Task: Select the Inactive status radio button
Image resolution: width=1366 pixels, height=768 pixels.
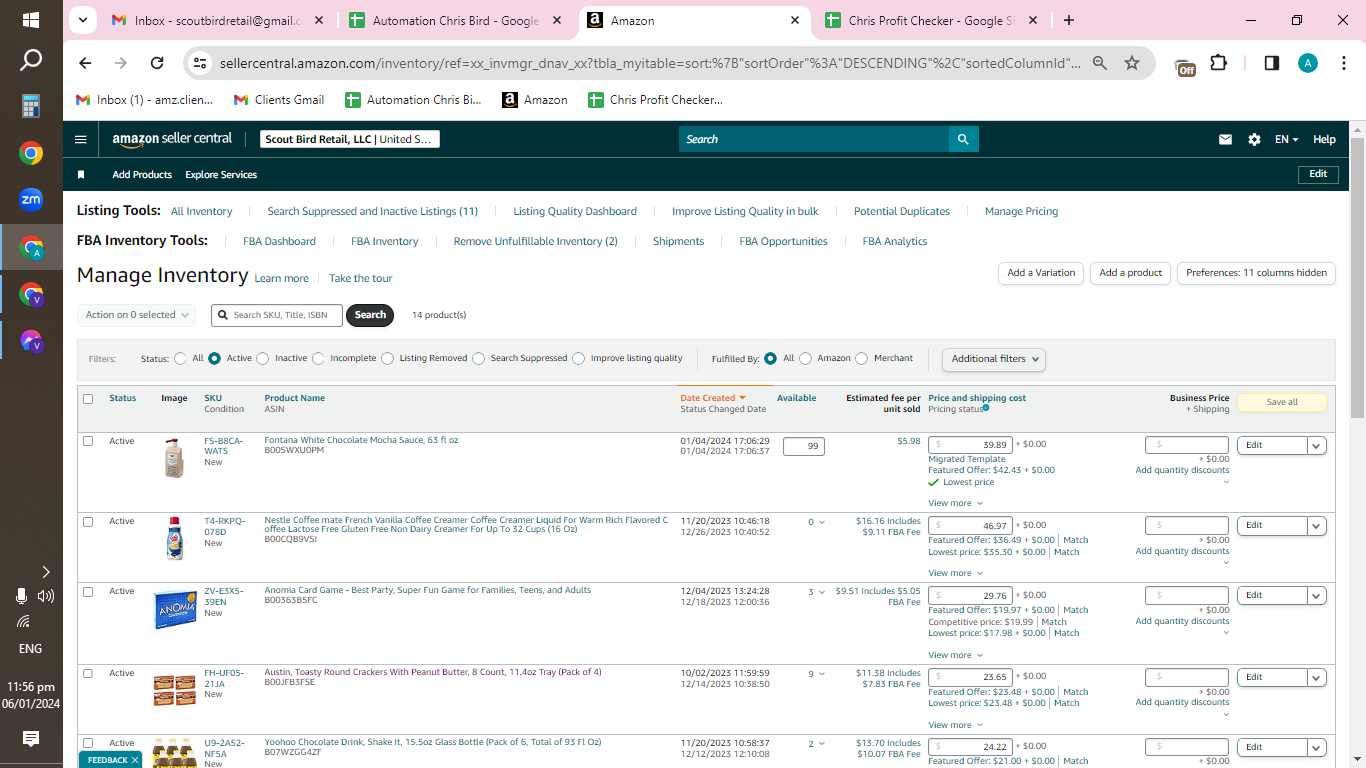Action: tap(263, 358)
